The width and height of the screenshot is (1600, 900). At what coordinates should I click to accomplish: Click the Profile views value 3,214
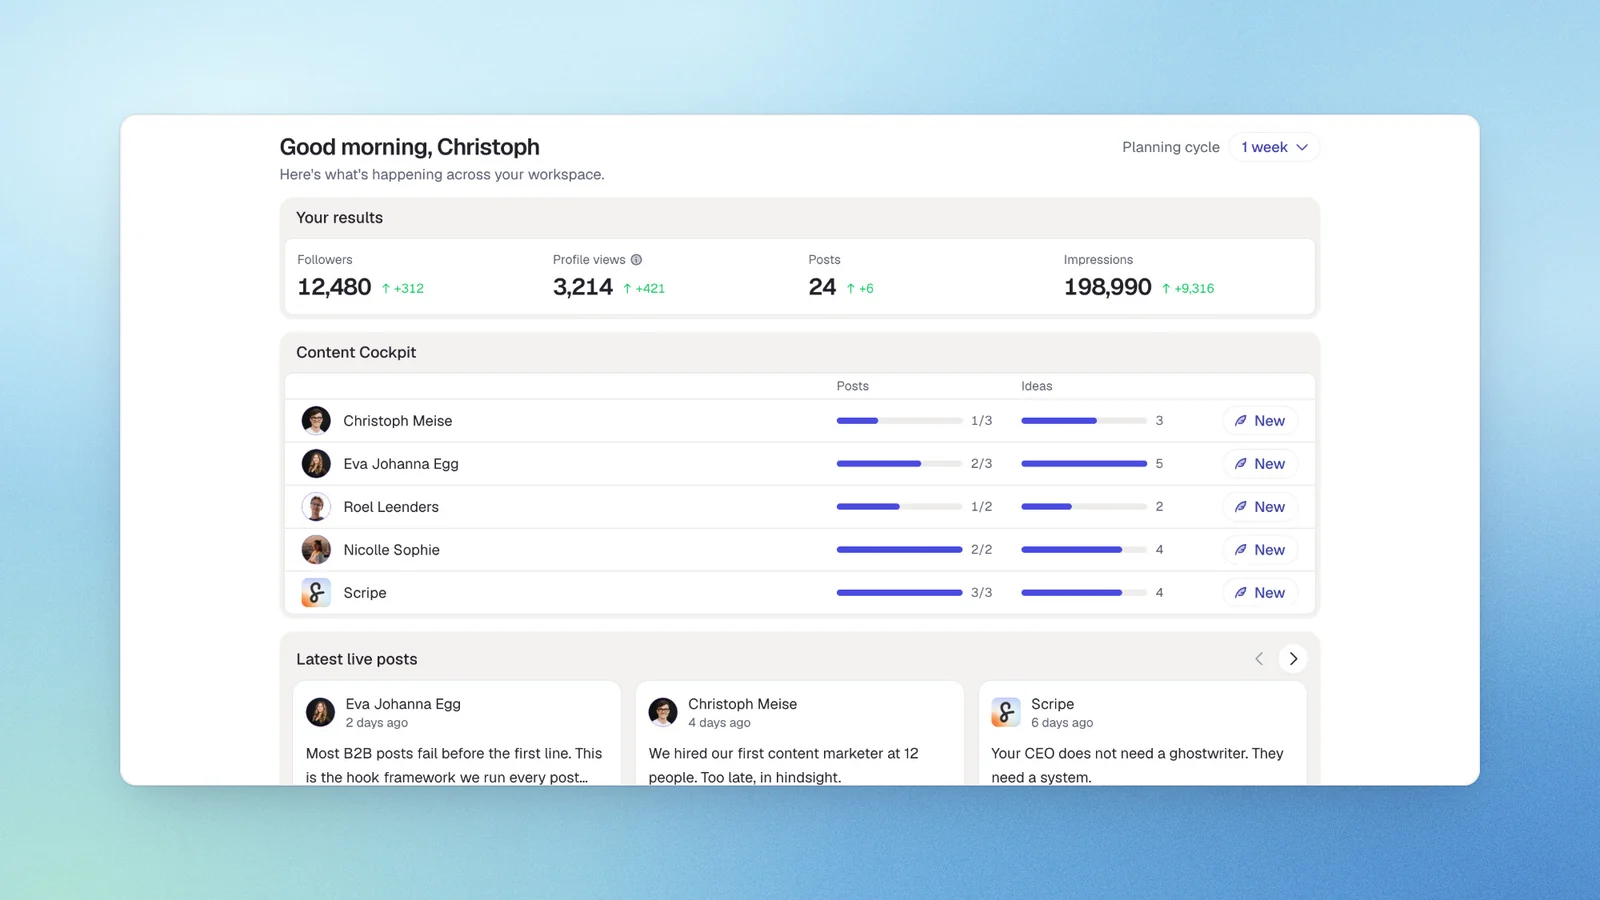(x=583, y=287)
